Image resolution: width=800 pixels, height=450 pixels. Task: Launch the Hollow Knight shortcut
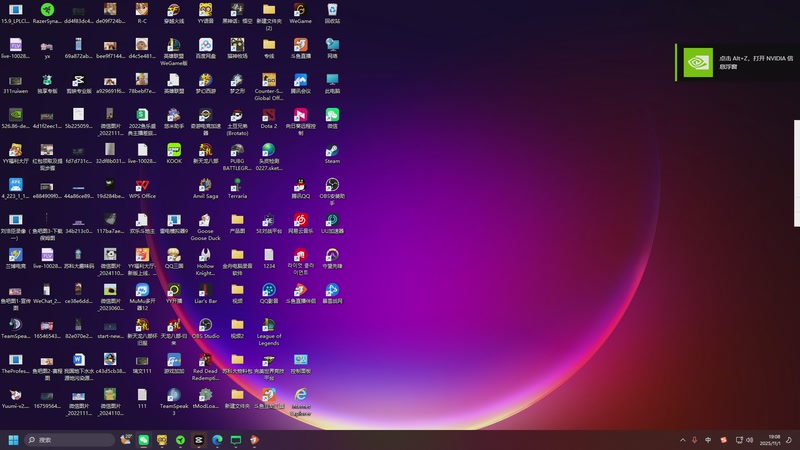[206, 262]
